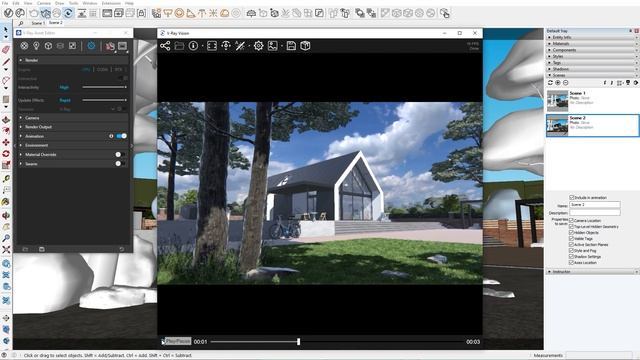640x360 pixels.
Task: Open the Window menu
Action: pyautogui.click(x=90, y=3)
